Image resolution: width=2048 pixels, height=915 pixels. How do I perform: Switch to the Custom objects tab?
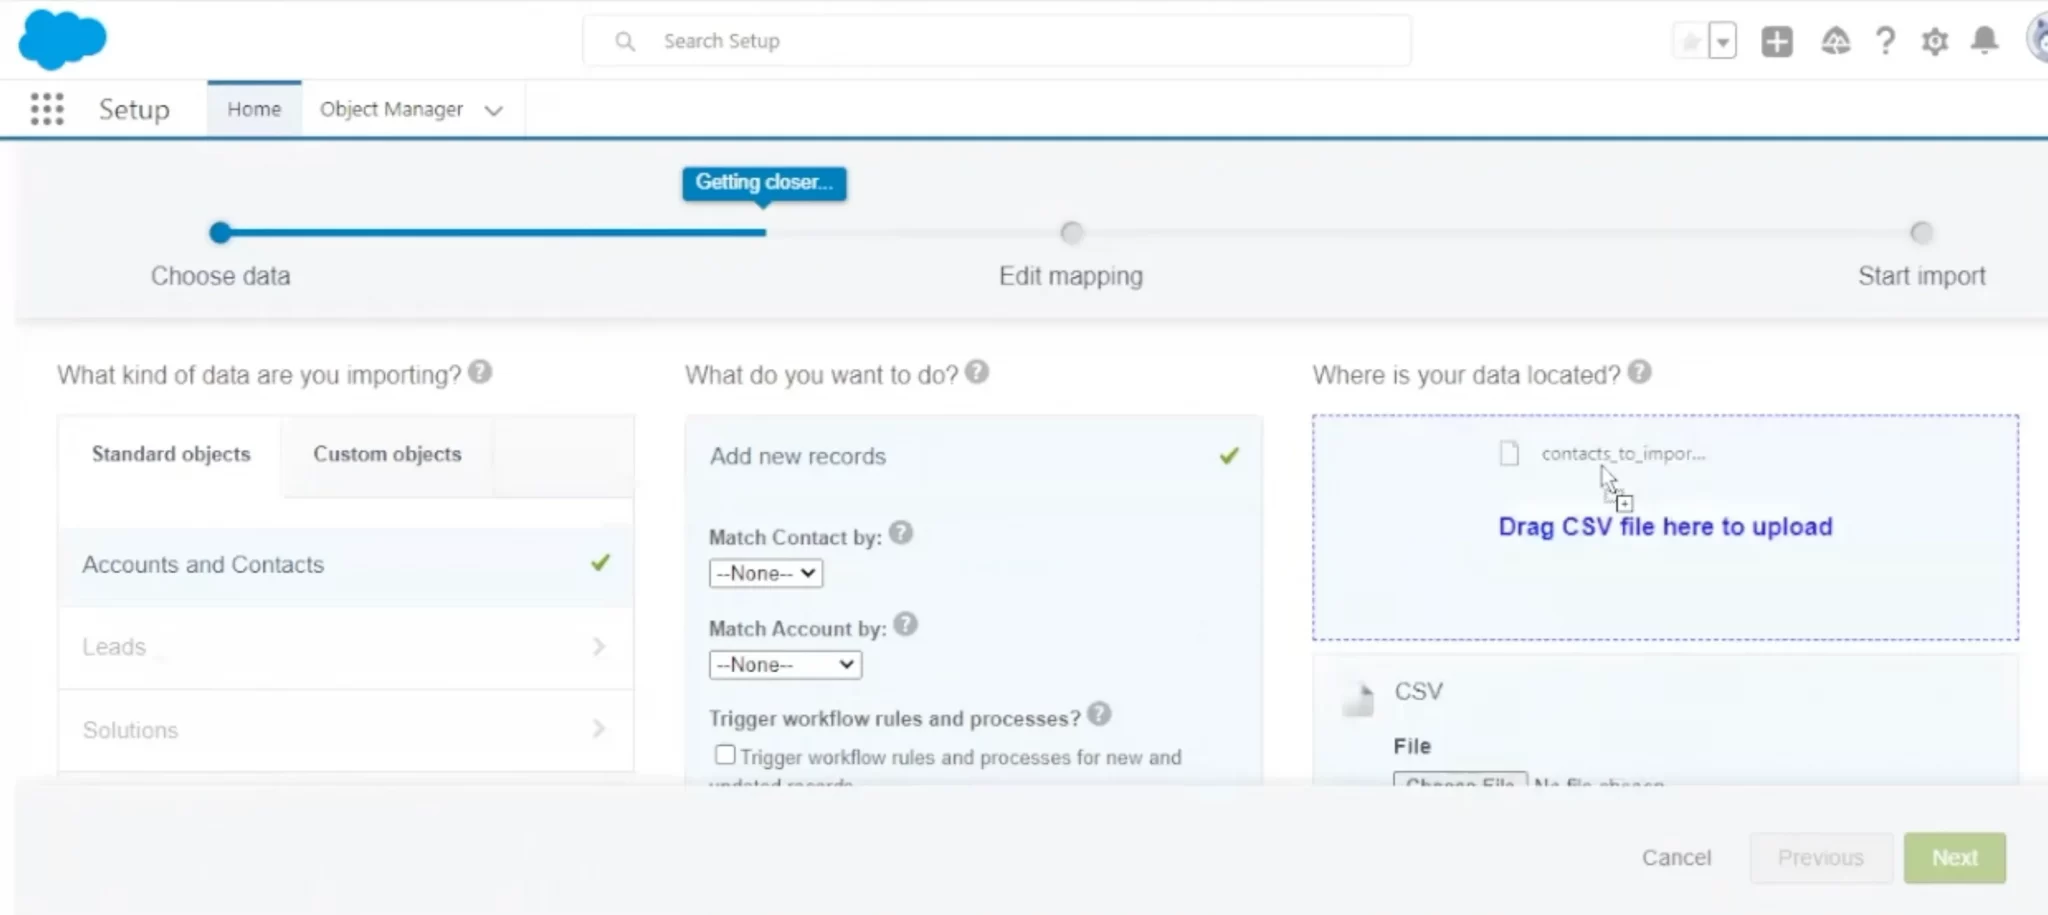387,454
